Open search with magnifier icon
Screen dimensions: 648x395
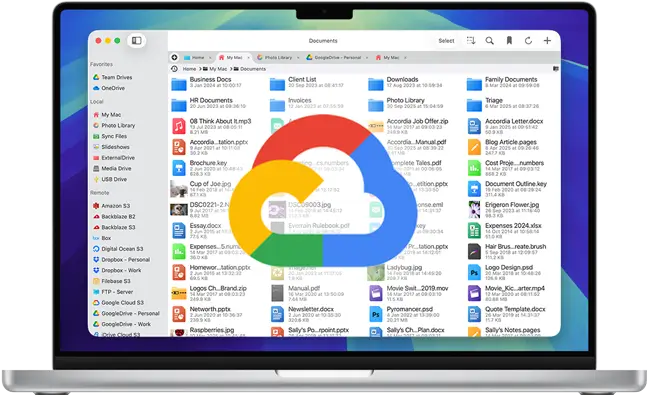click(489, 40)
